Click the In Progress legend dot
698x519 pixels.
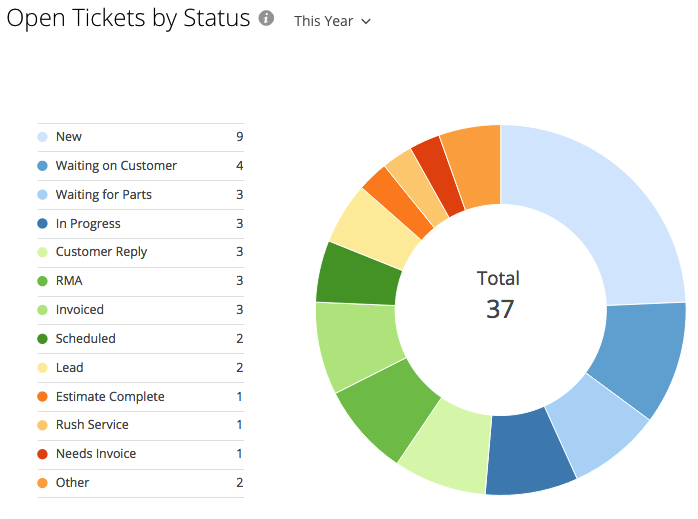pyautogui.click(x=42, y=223)
